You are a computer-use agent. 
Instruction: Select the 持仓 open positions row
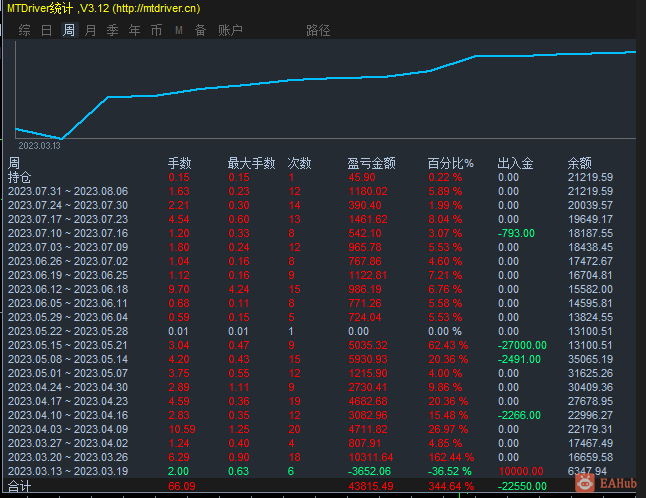pos(310,178)
